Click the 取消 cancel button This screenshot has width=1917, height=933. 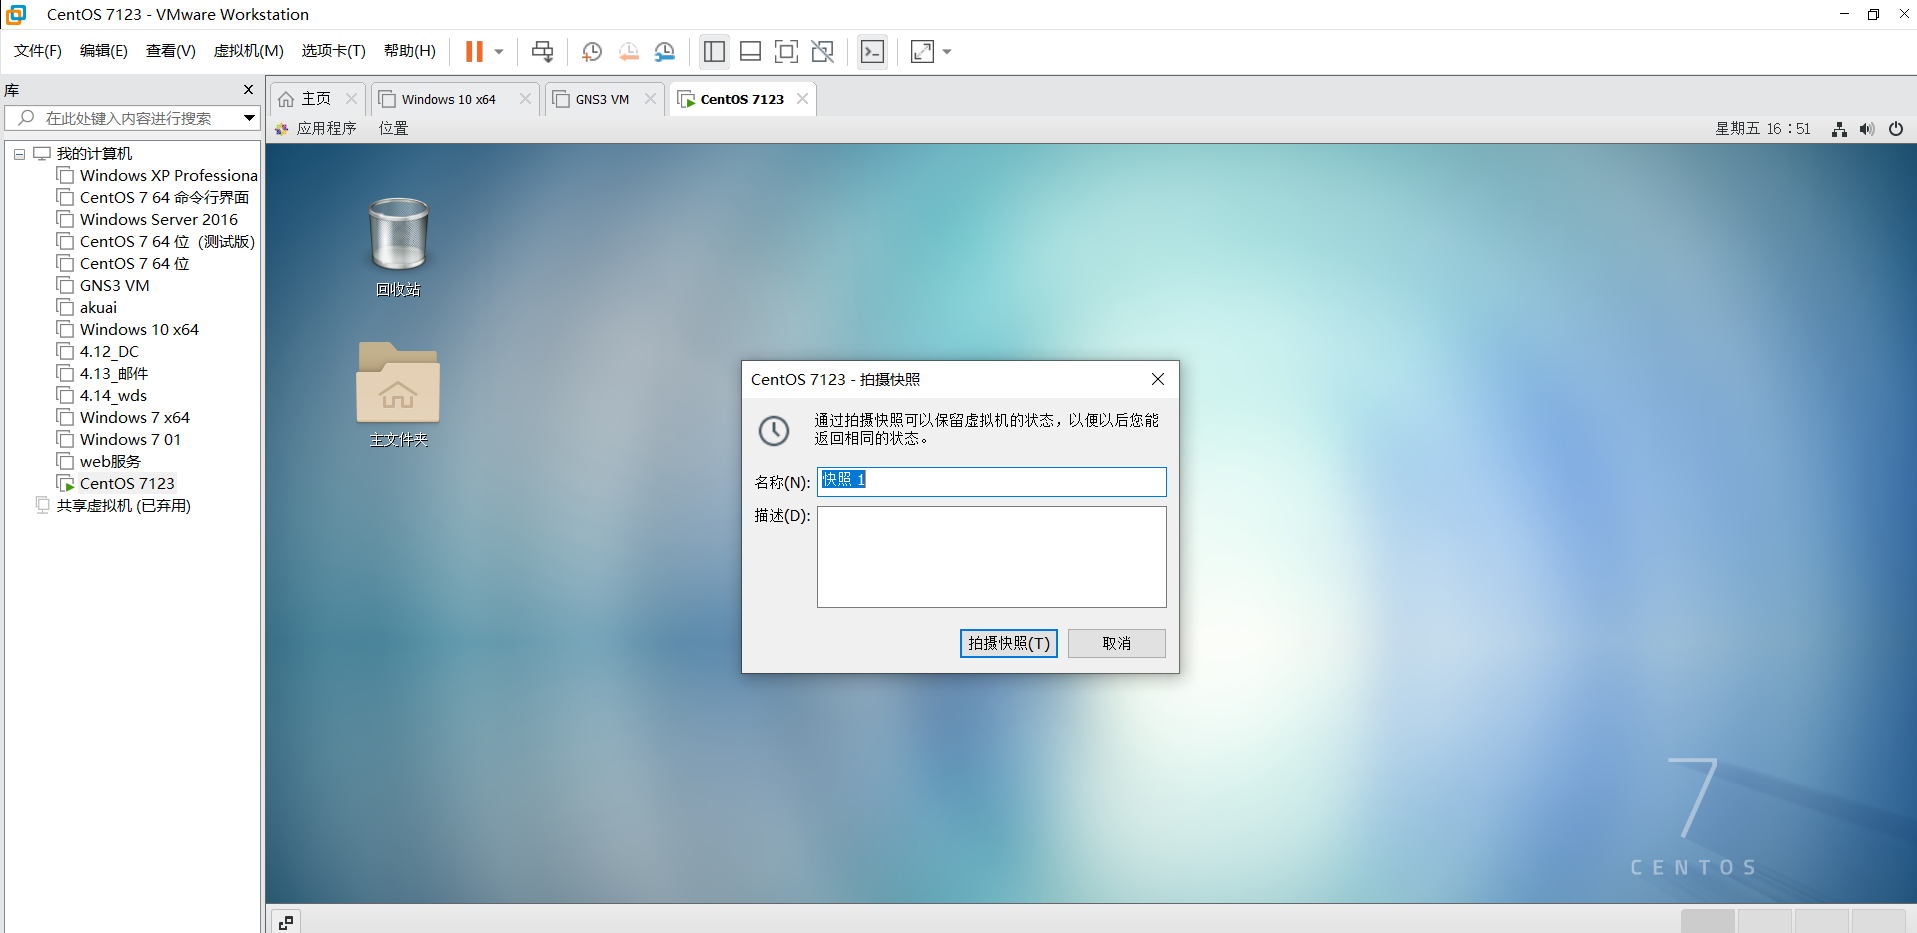click(x=1117, y=643)
